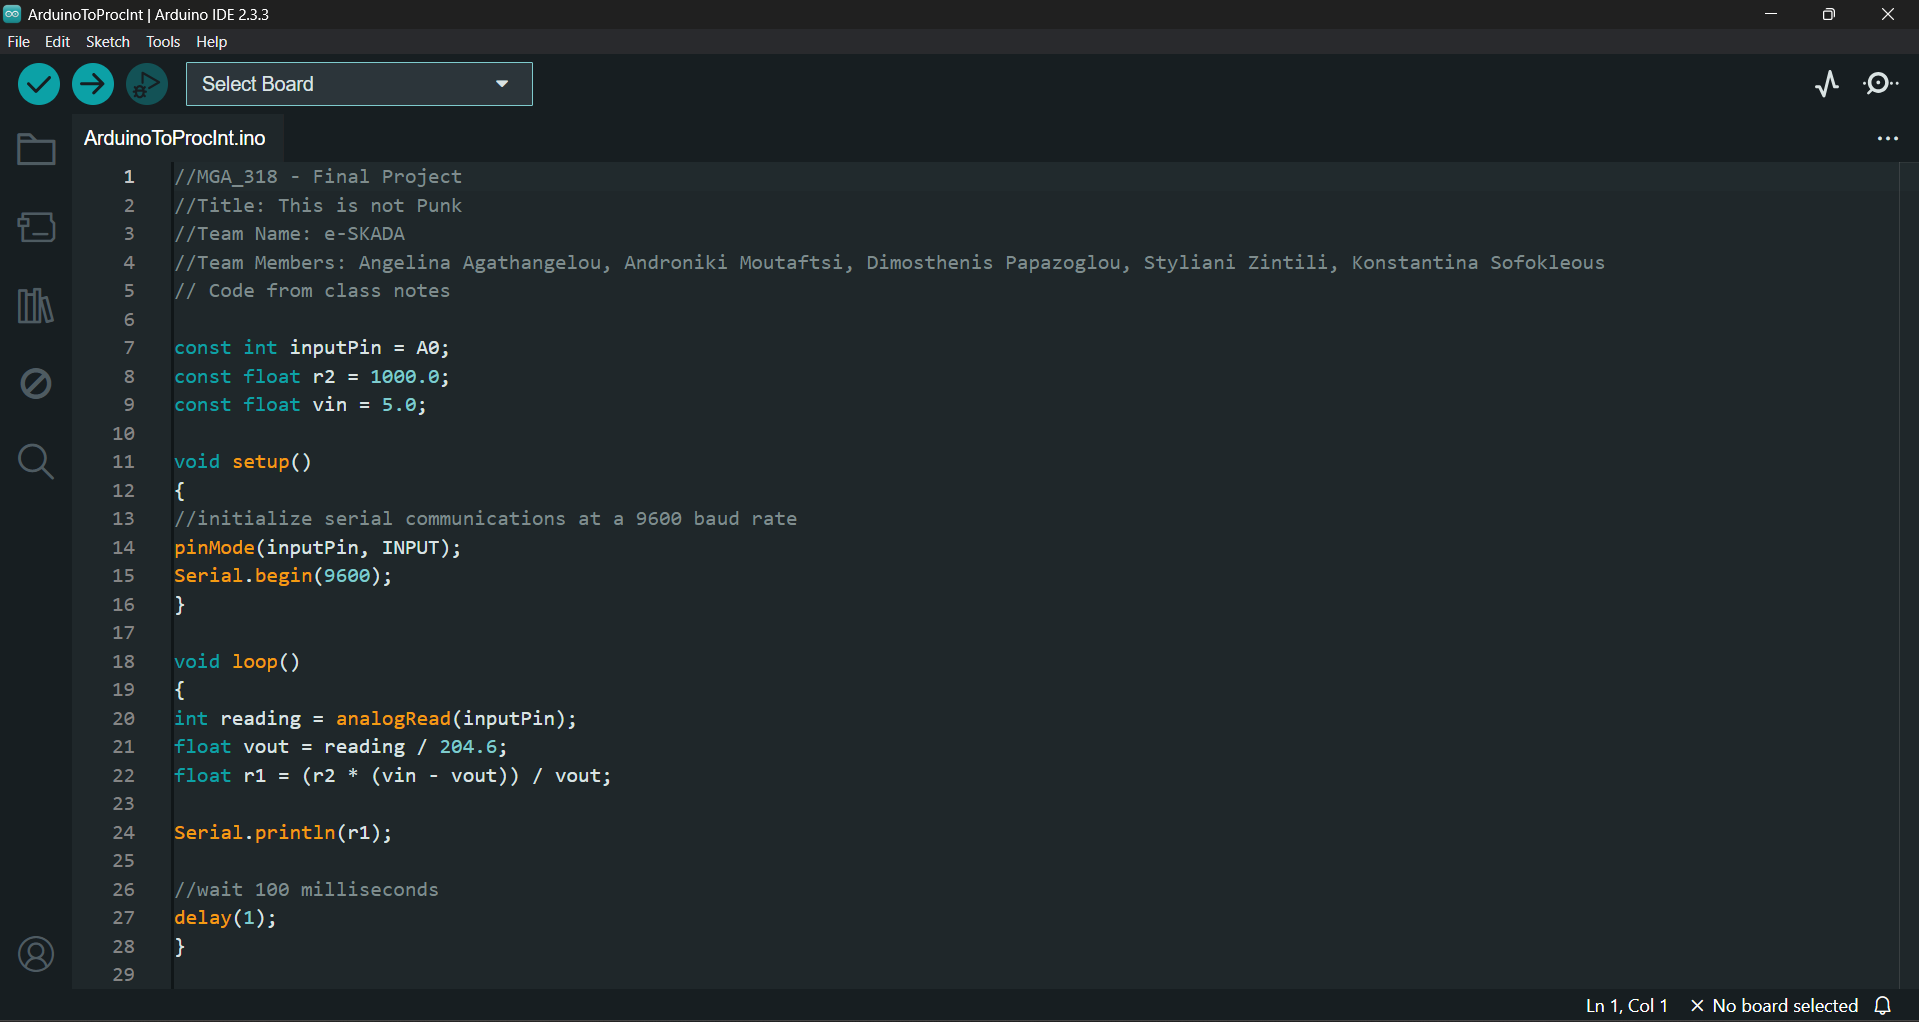
Task: Open the editor tab three-dots menu
Action: (1887, 139)
